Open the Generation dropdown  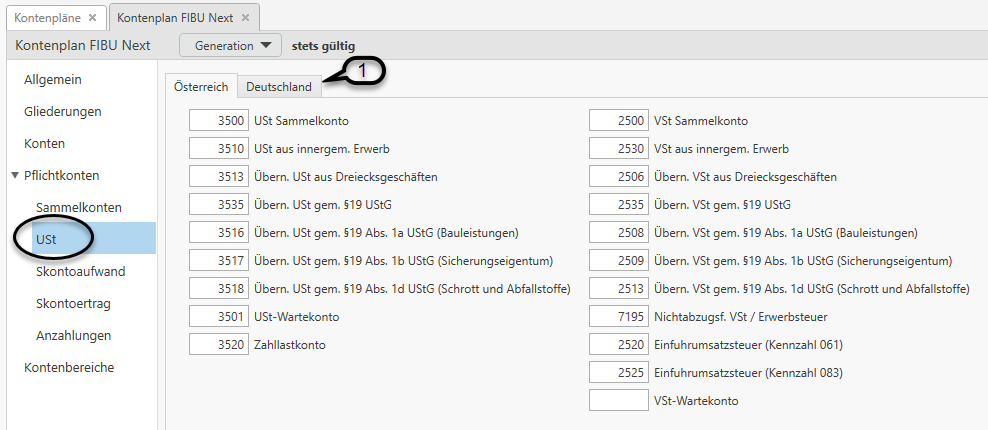pyautogui.click(x=230, y=46)
